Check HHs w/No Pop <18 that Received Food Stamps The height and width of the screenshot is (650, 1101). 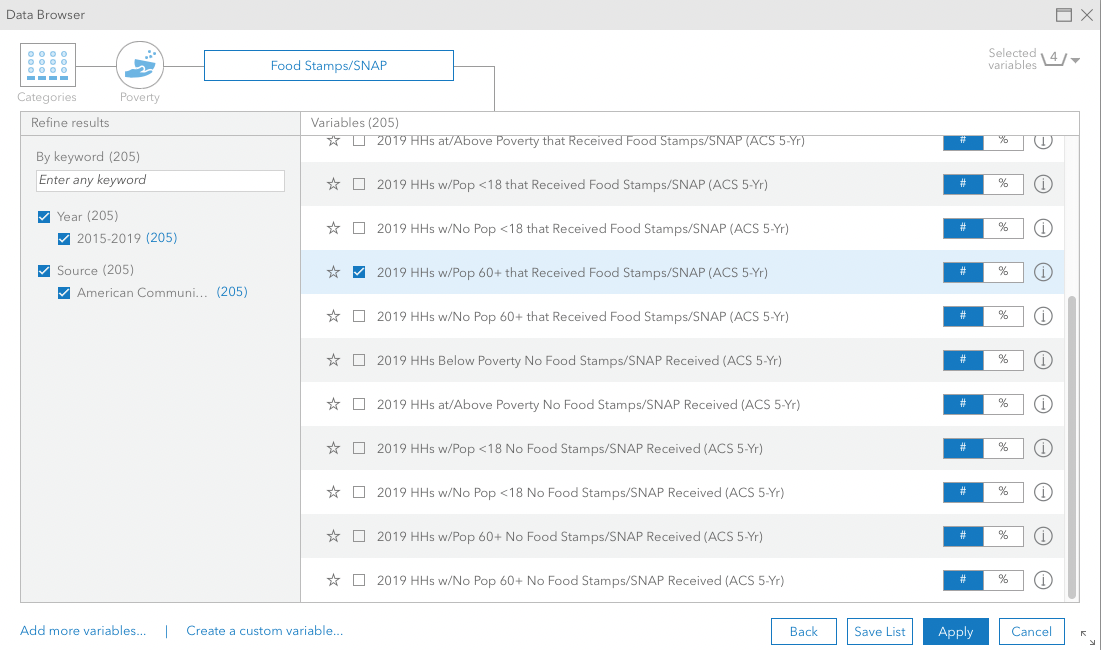click(359, 228)
